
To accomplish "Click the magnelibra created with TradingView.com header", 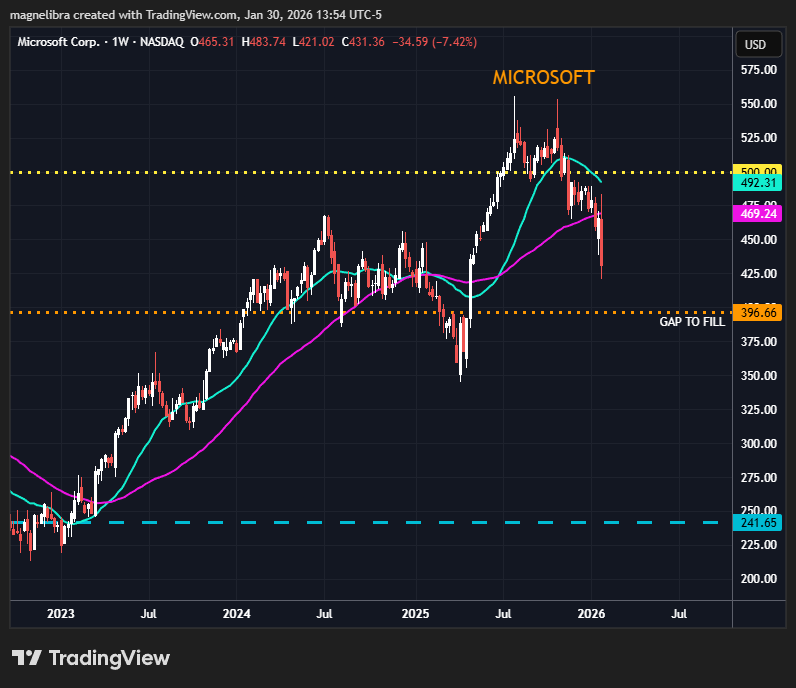I will (195, 15).
